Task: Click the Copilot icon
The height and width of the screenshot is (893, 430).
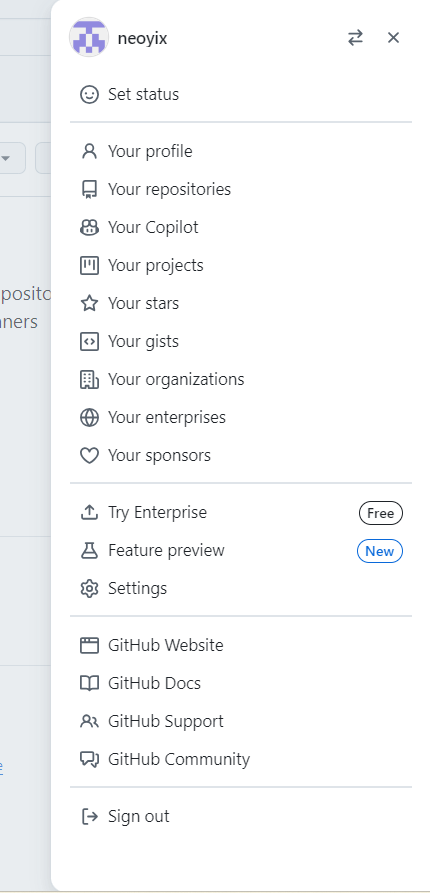Action: click(x=89, y=227)
